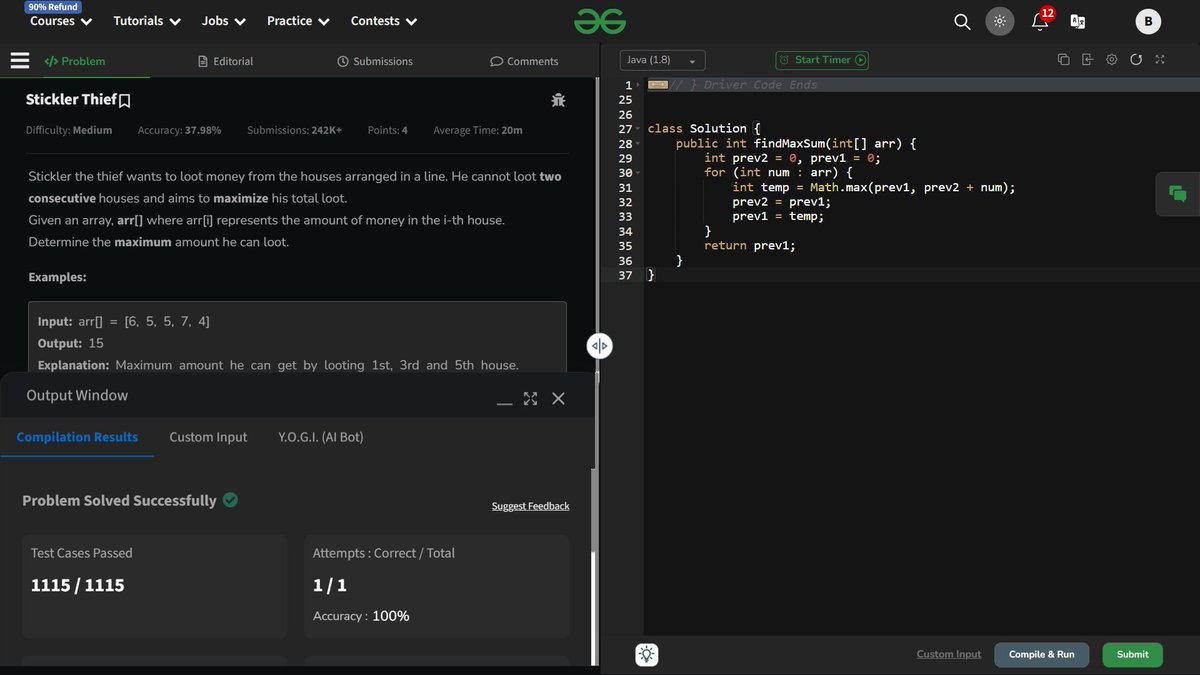
Task: Click the 'Math.max(prev1, prev2 + num)' code line
Action: (x=874, y=187)
